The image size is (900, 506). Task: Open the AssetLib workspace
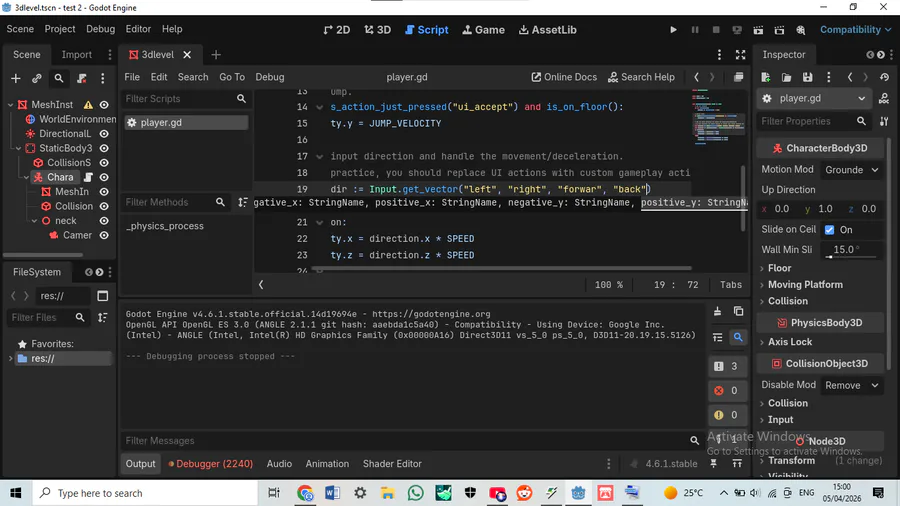pyautogui.click(x=548, y=30)
